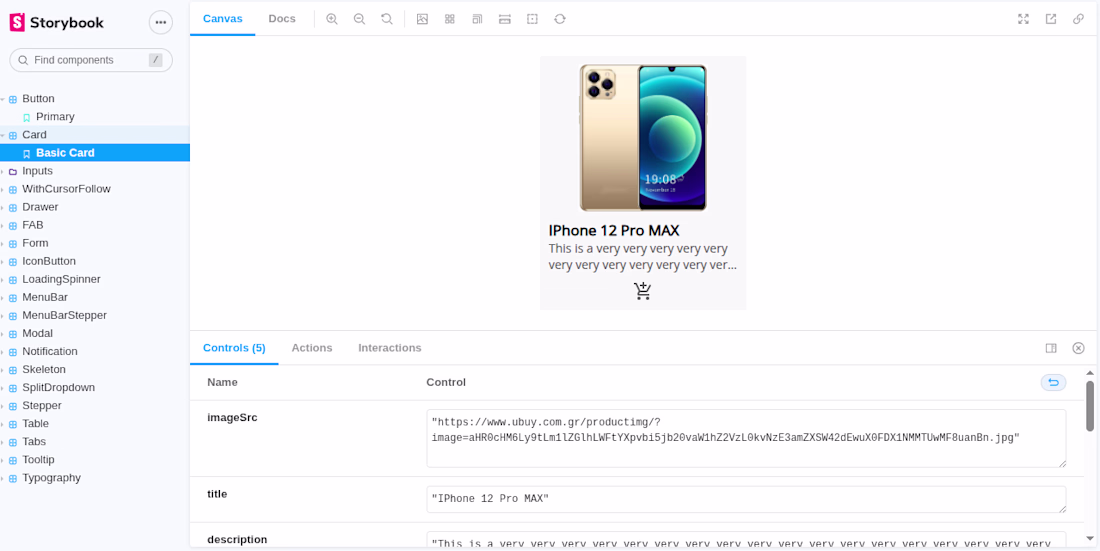Zoom out the canvas

click(x=359, y=19)
